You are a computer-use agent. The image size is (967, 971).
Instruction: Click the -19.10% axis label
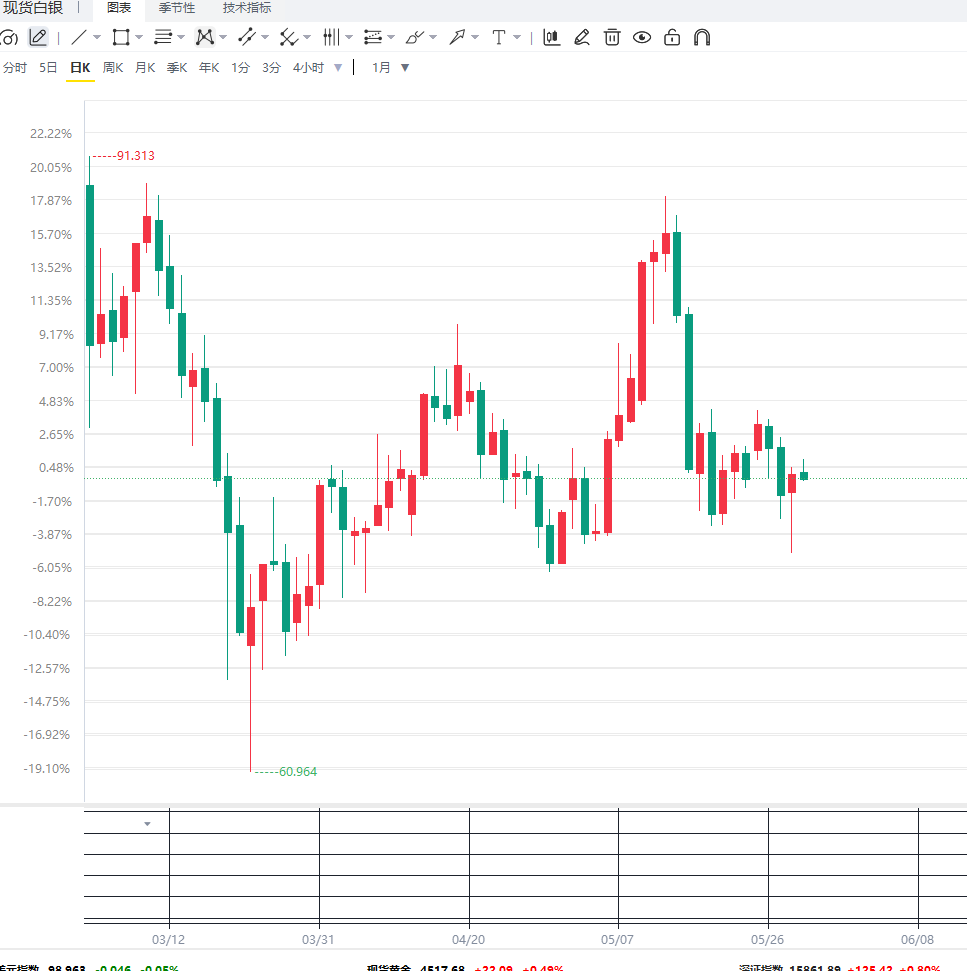[x=46, y=769]
